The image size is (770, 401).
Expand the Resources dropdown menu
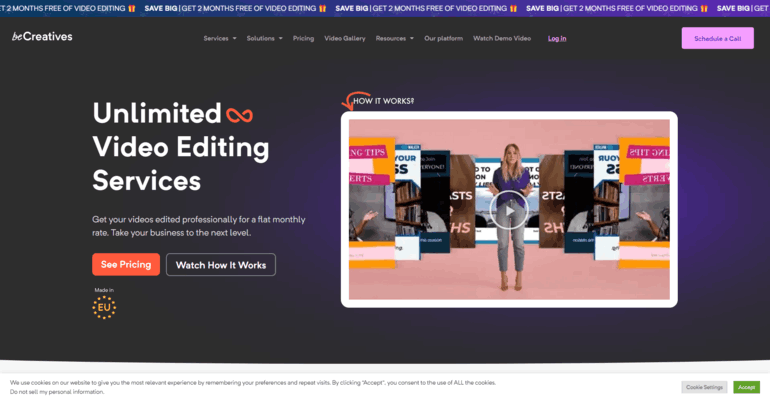click(394, 38)
